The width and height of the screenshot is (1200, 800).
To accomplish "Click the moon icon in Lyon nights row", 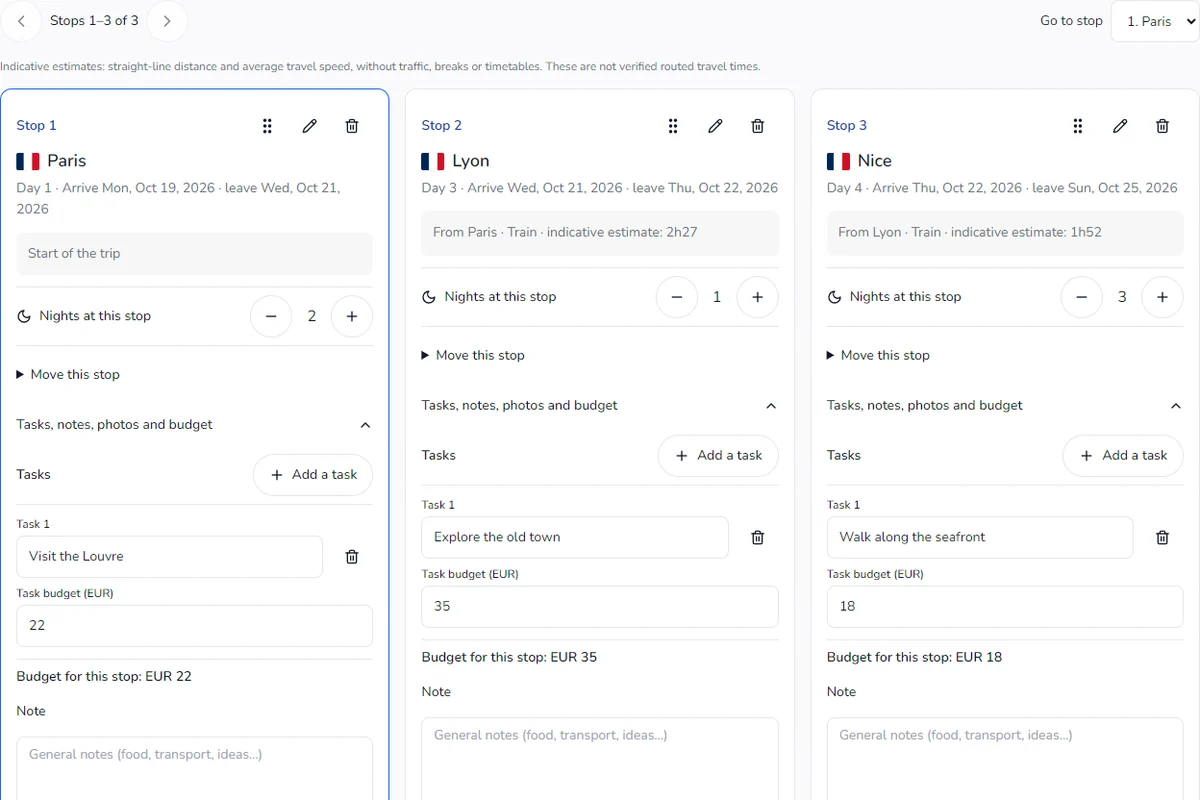I will (x=429, y=297).
